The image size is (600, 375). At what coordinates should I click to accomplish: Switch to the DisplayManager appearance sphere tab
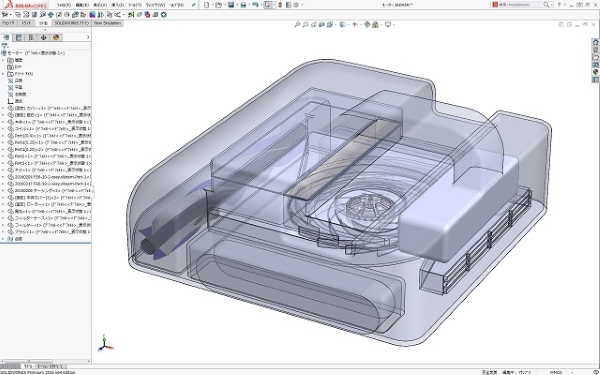(56, 37)
